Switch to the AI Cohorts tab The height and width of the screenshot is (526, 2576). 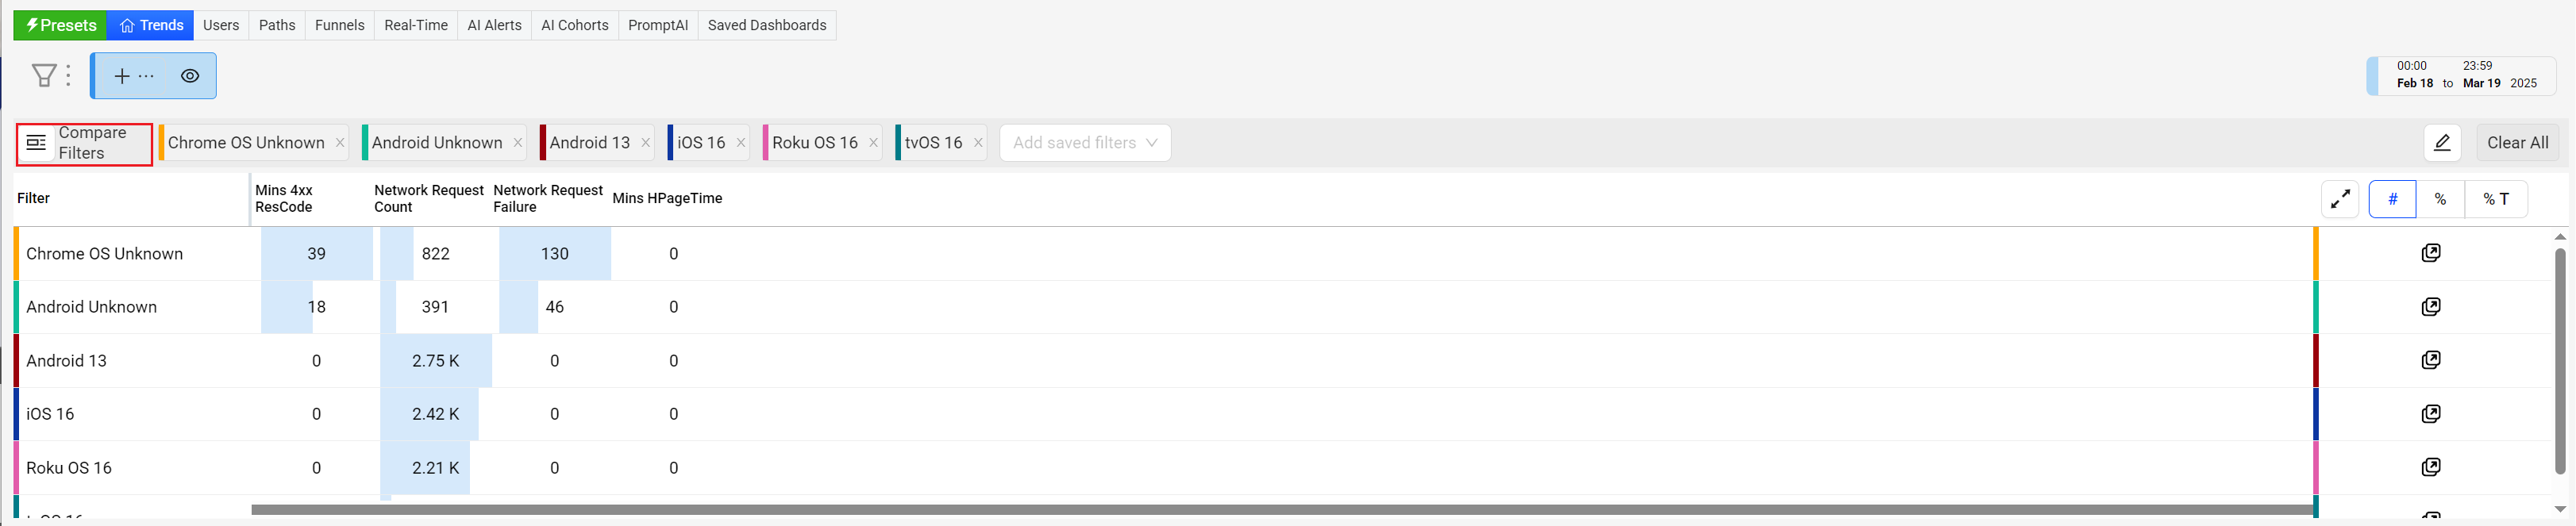coord(574,25)
